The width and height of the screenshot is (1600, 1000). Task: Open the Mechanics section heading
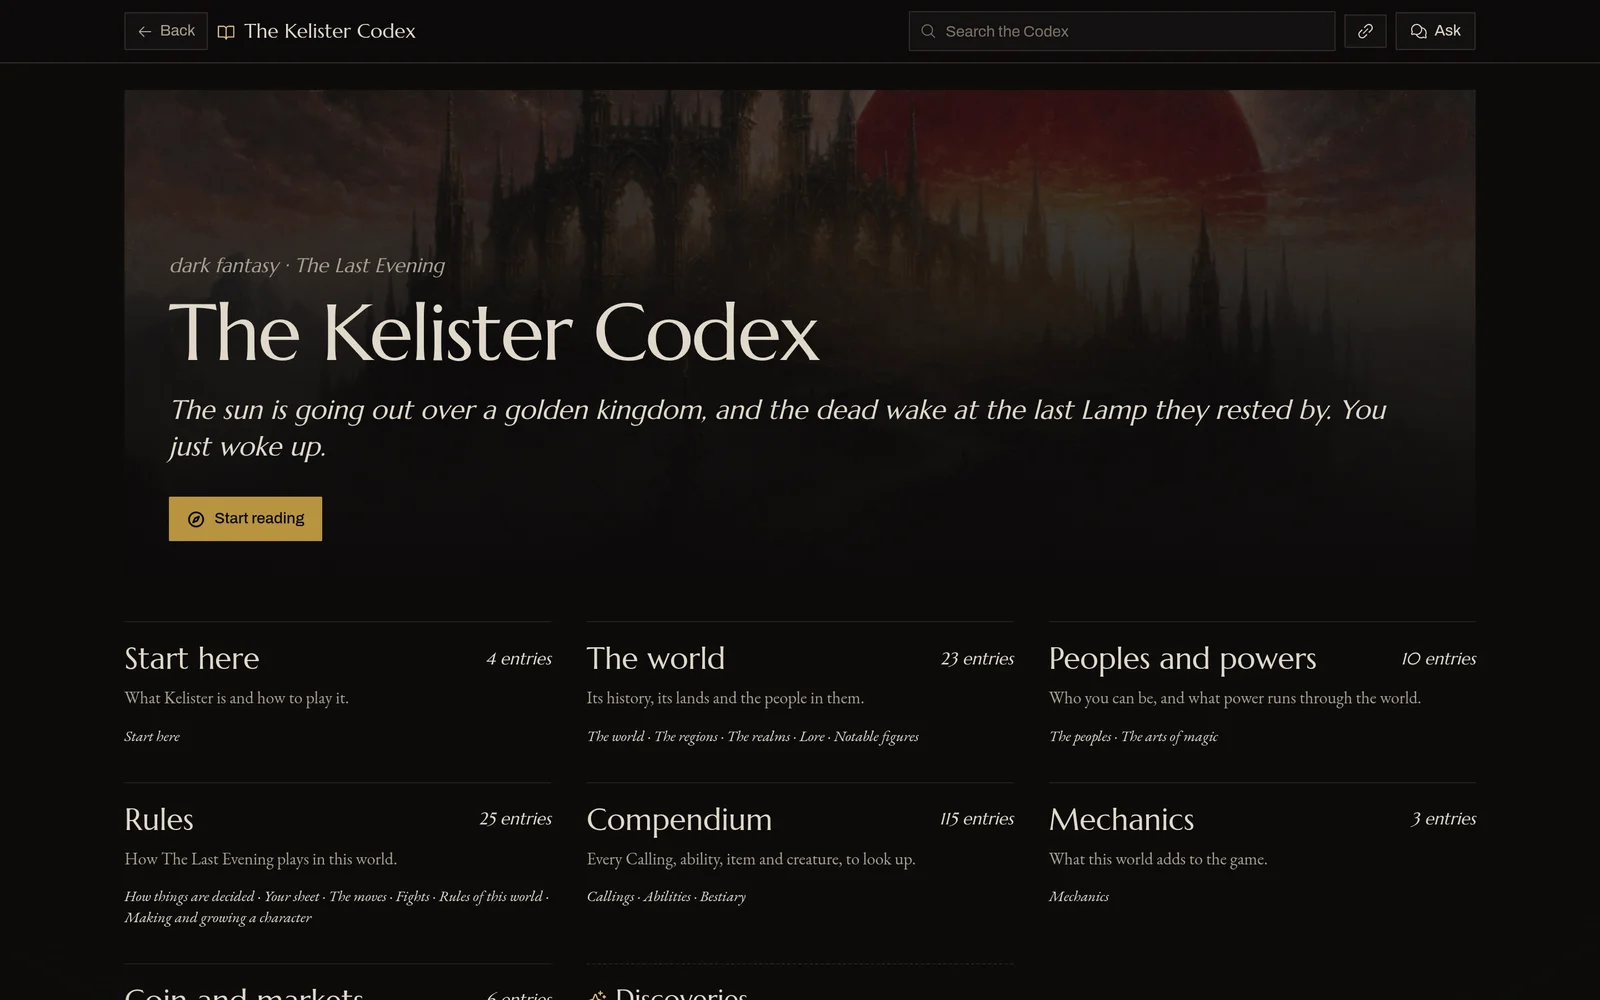1121,819
